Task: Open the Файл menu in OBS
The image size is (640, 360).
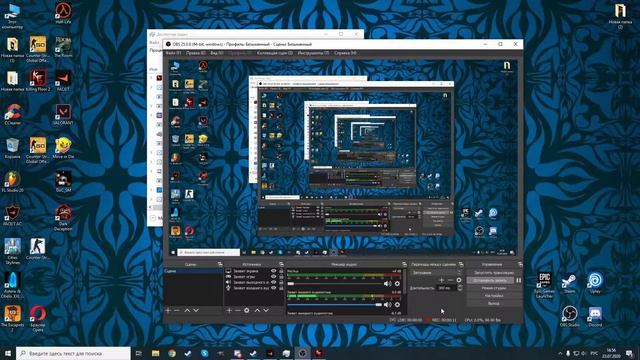Action: pos(173,53)
